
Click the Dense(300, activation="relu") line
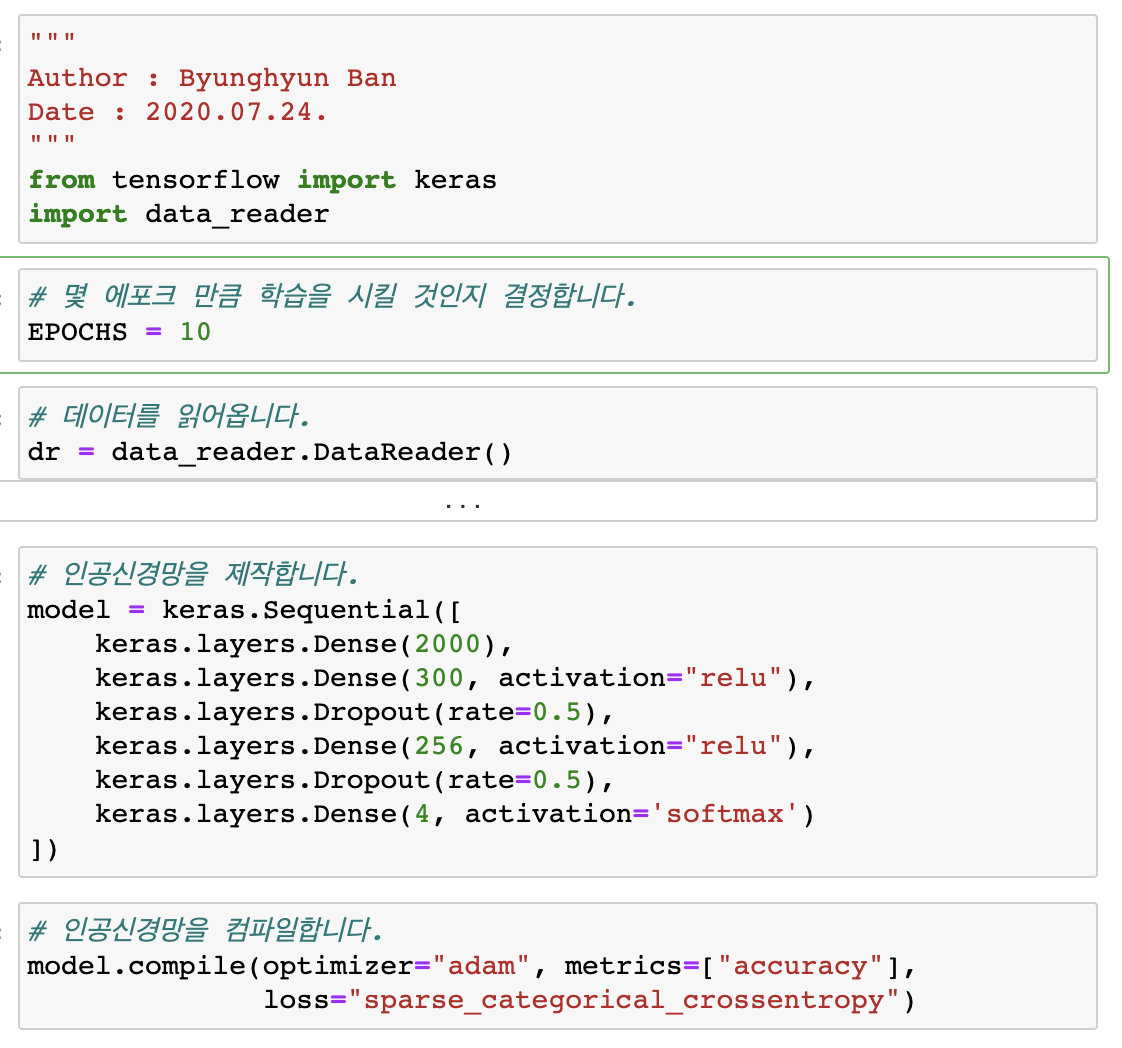click(x=455, y=678)
